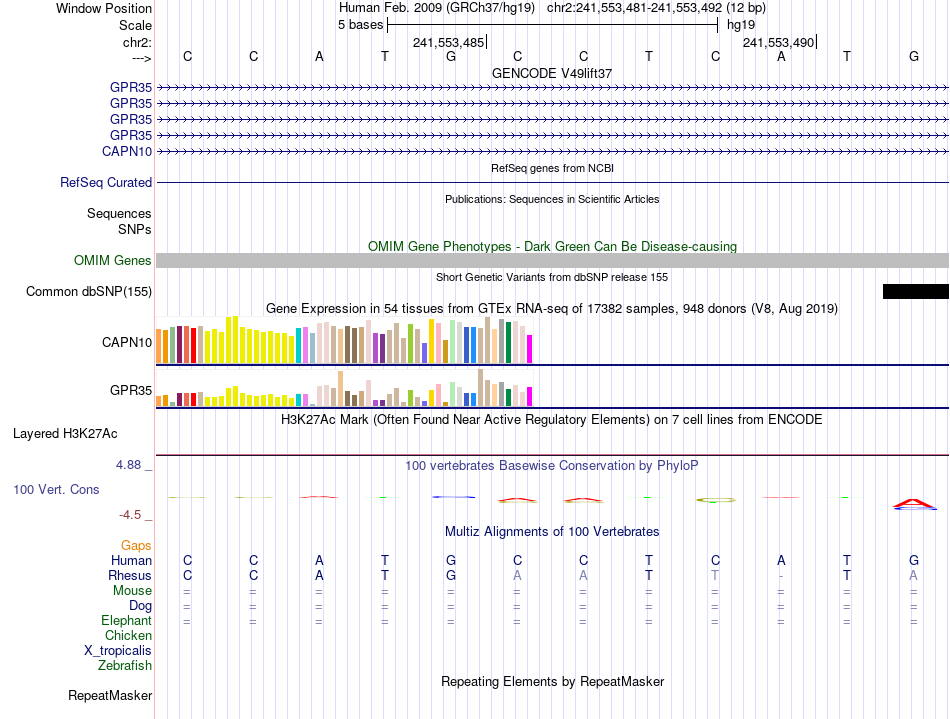The height and width of the screenshot is (719, 950).
Task: Click the orange Gaps label
Action: [x=136, y=546]
